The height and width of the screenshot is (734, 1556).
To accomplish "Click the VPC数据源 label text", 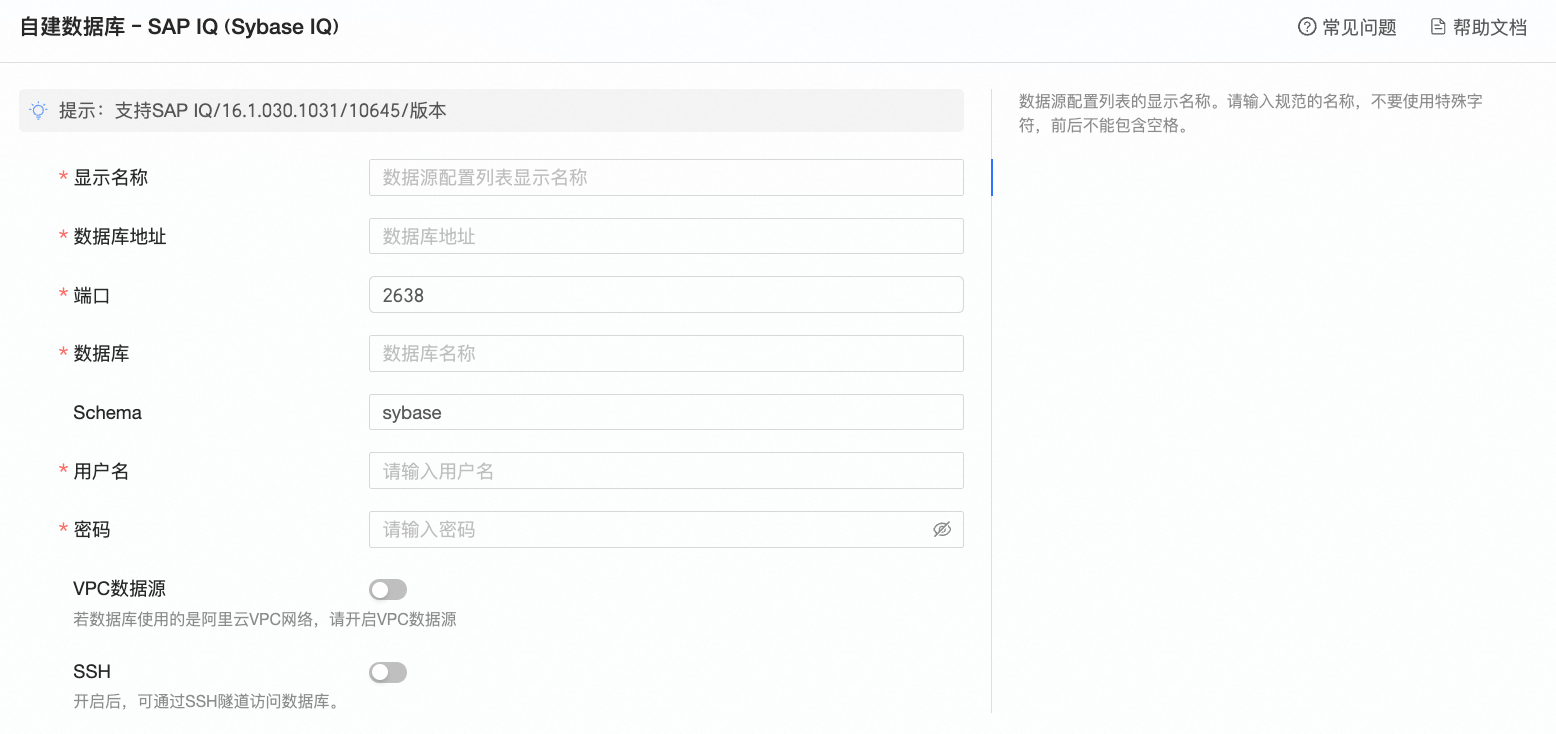I will 119,589.
